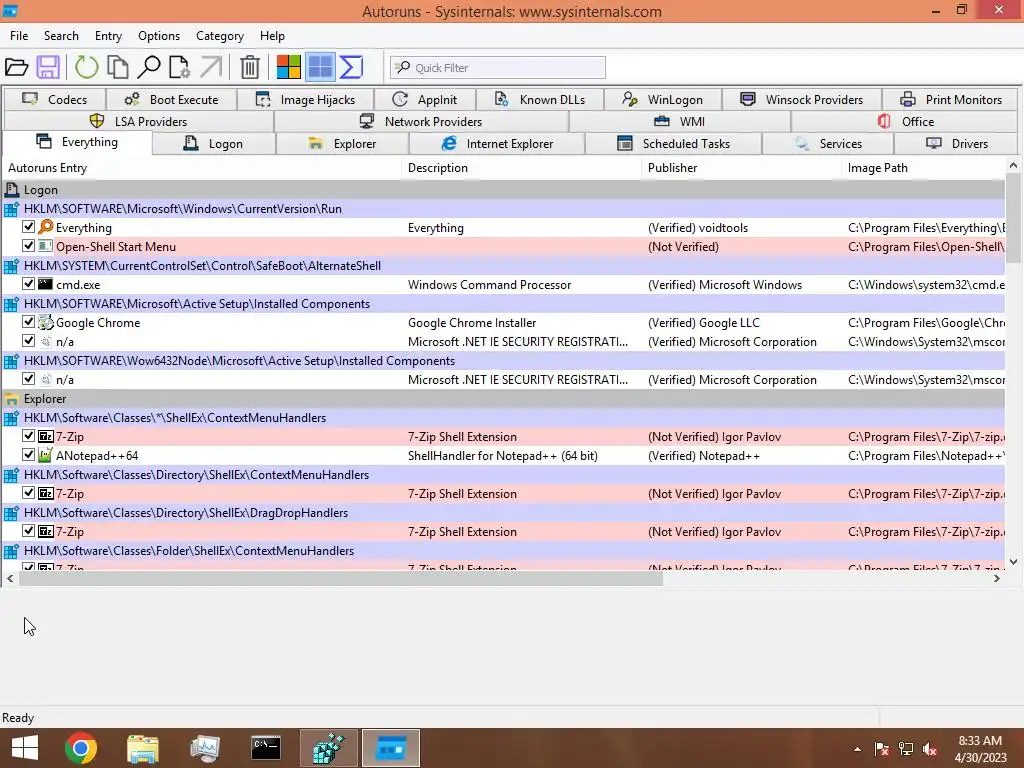Uncheck the Everything logon entry
This screenshot has width=1024, height=768.
coord(28,227)
